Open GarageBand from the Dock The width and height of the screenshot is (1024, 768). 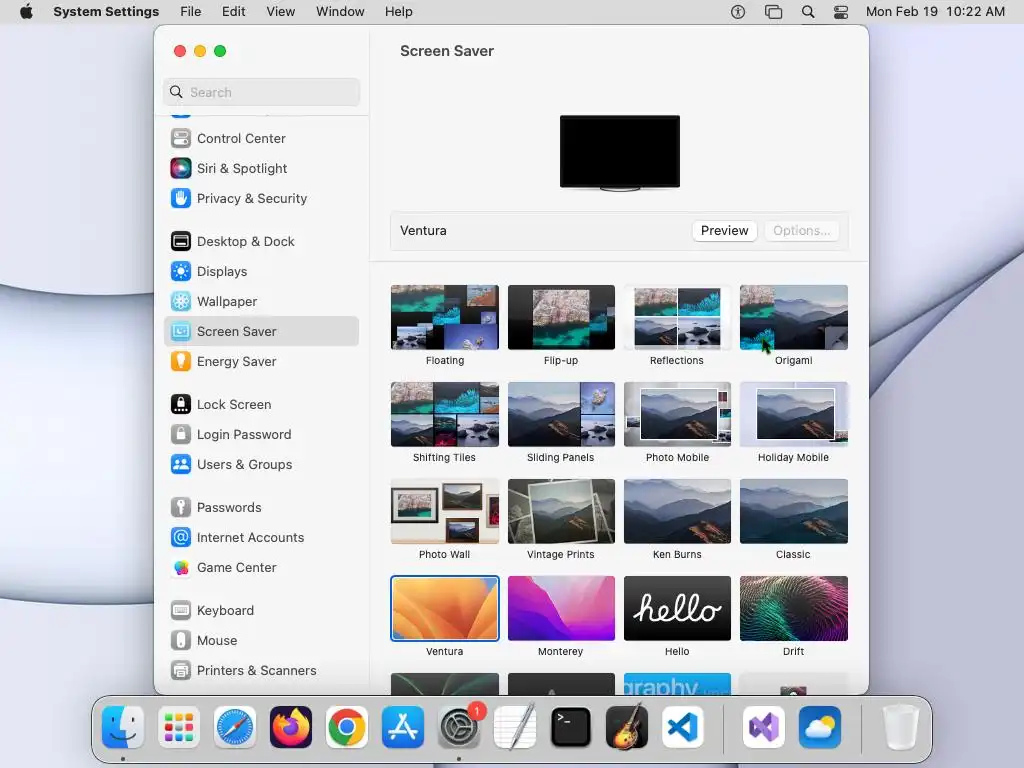(627, 728)
